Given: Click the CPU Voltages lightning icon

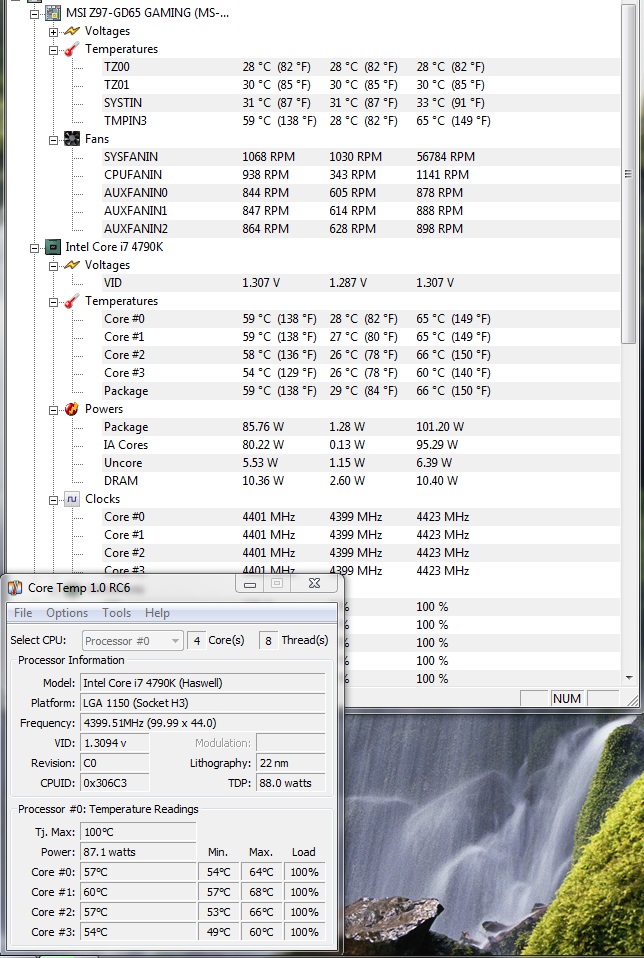Looking at the screenshot, I should (72, 265).
